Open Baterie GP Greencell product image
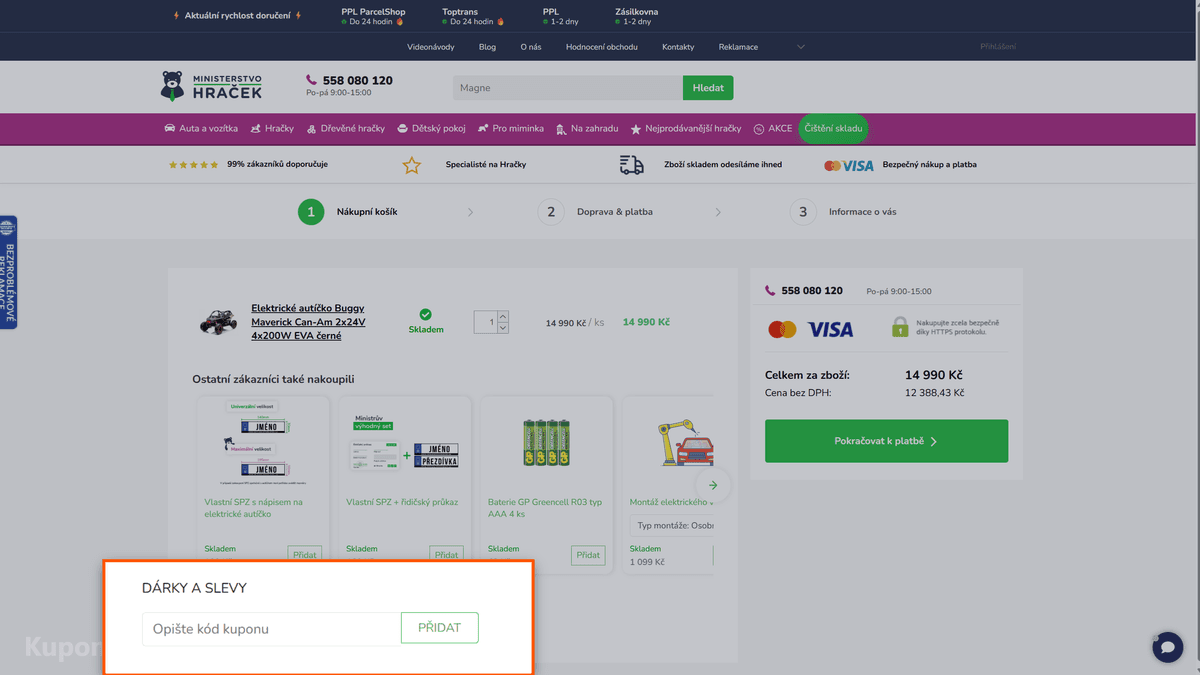The image size is (1200, 675). [x=546, y=443]
